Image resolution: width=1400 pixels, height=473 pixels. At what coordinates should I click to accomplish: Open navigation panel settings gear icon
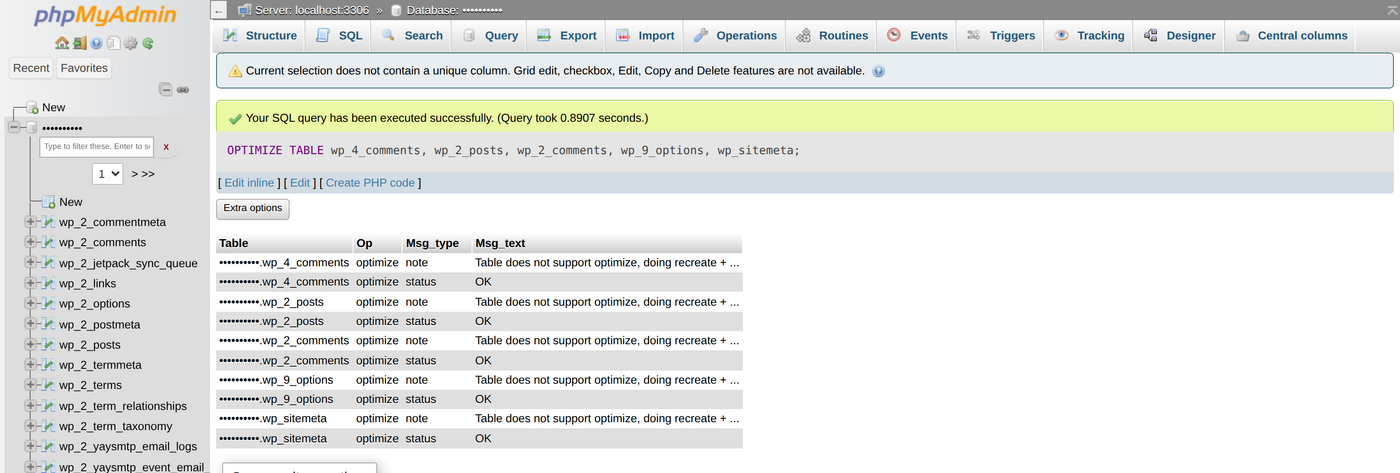130,43
